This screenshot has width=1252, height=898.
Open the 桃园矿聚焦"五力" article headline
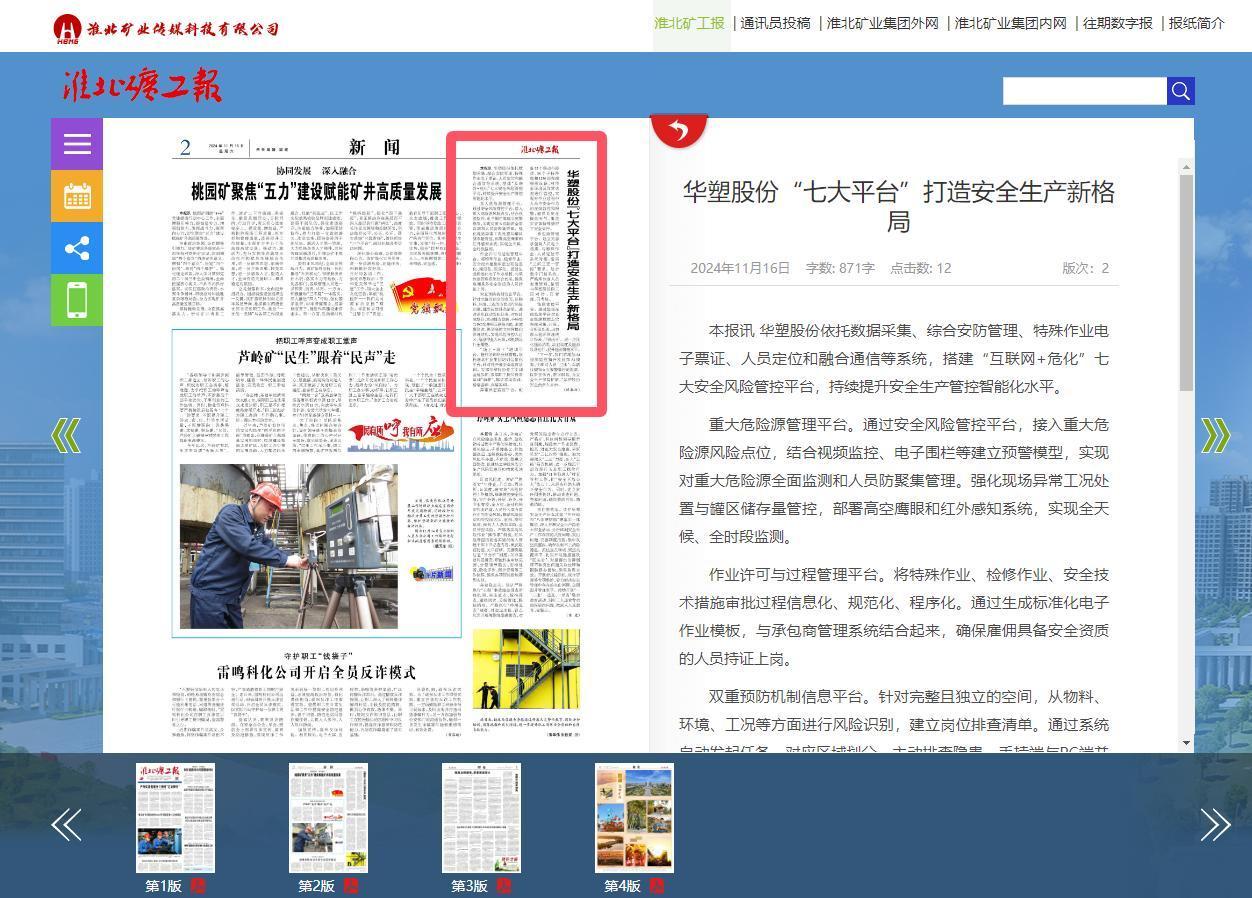pyautogui.click(x=316, y=191)
